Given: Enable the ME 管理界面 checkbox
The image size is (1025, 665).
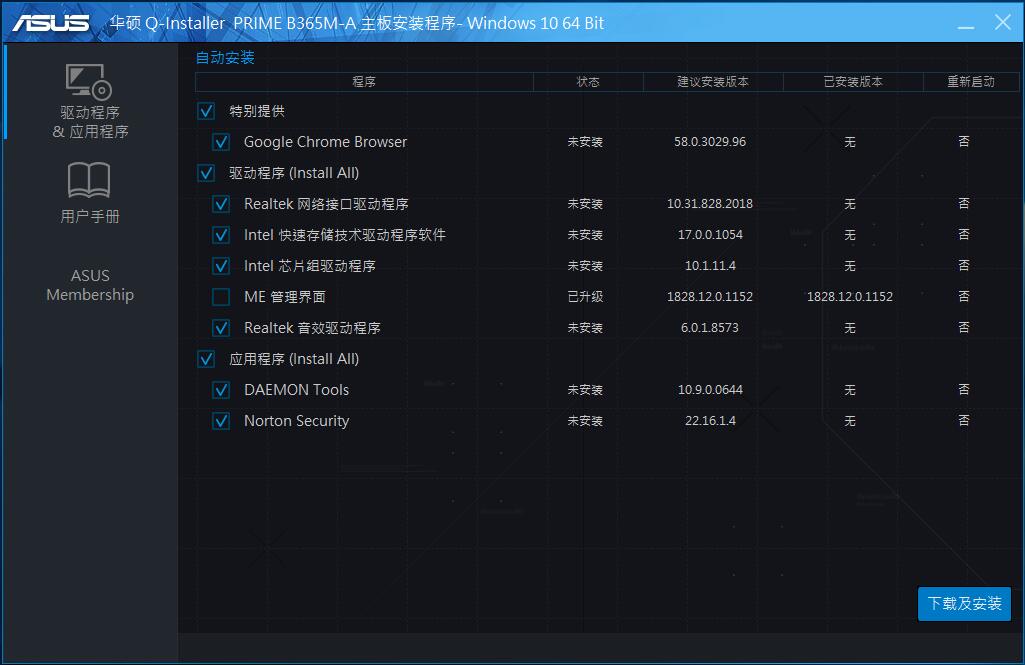Looking at the screenshot, I should (x=221, y=296).
